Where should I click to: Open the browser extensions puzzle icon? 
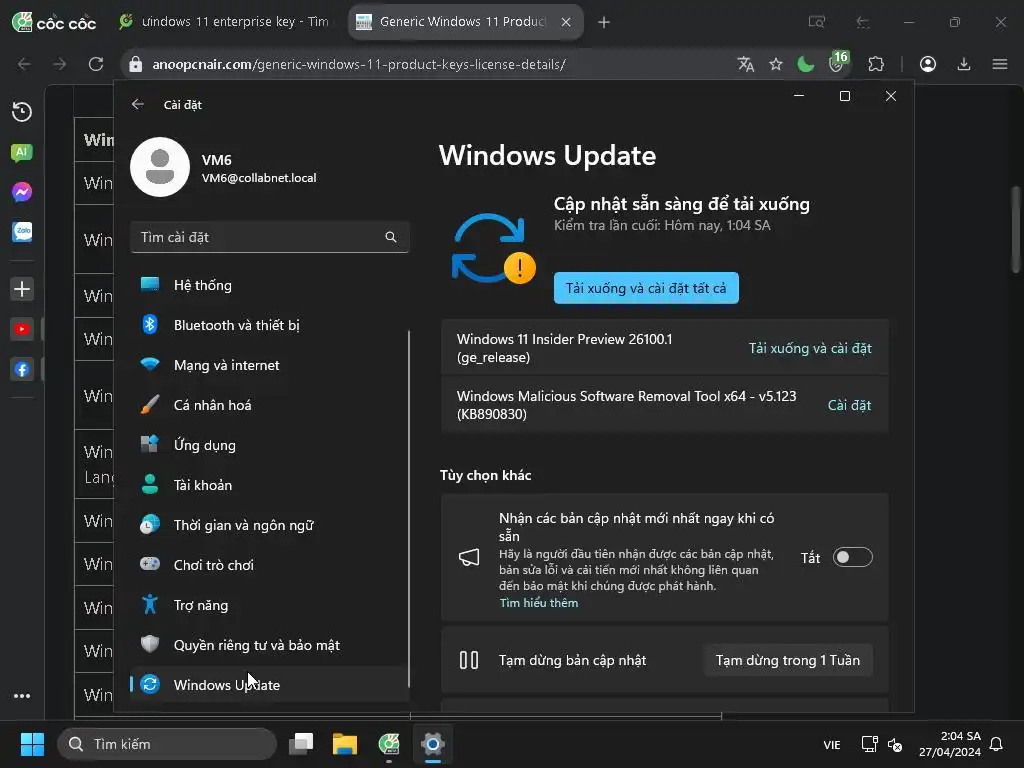[876, 64]
